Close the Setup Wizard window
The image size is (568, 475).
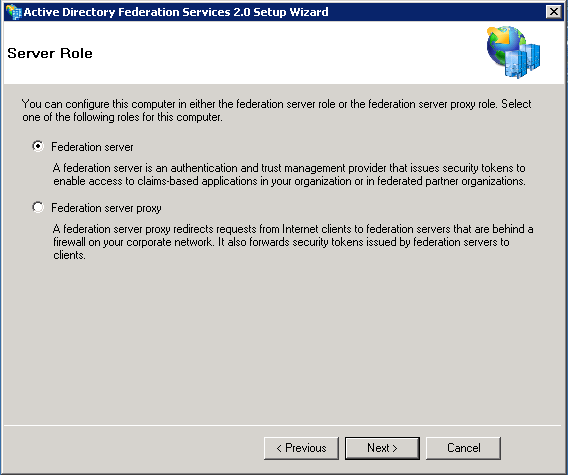(x=554, y=12)
